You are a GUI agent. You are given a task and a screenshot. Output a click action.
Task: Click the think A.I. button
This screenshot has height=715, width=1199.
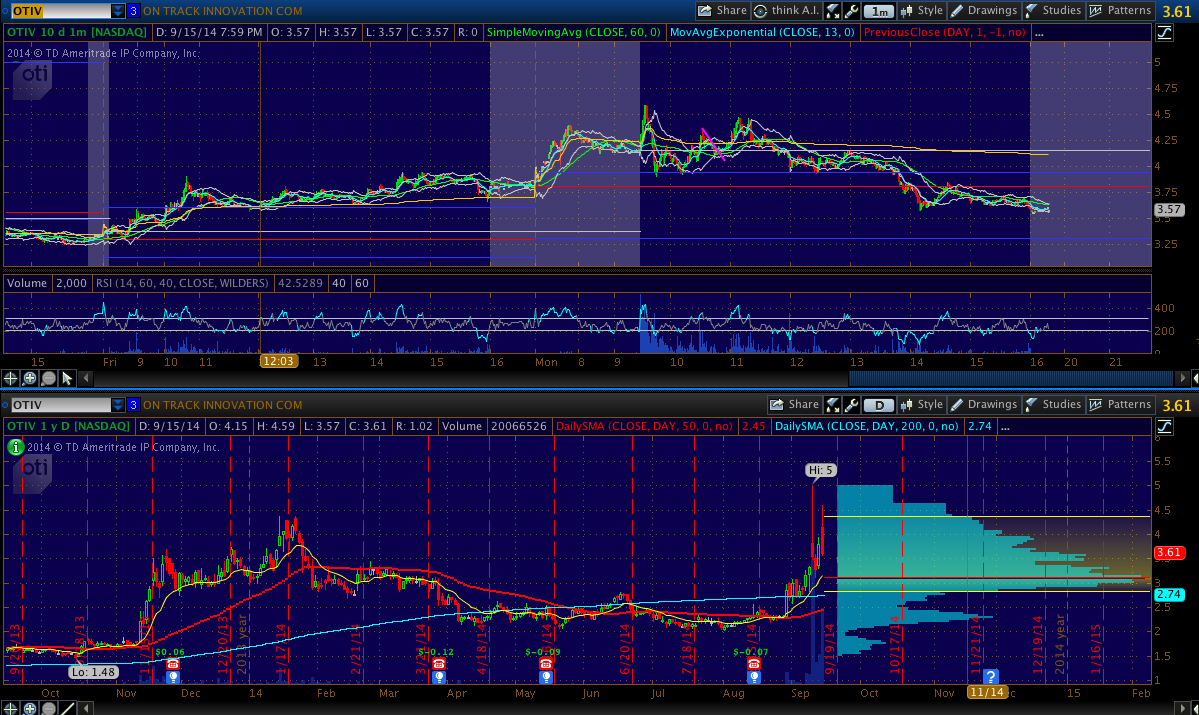pos(787,11)
